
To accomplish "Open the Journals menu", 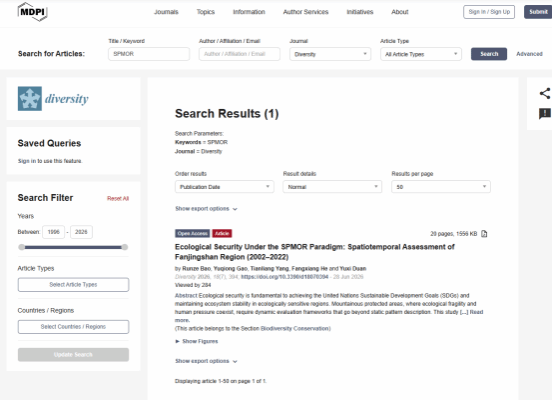I will point(166,12).
